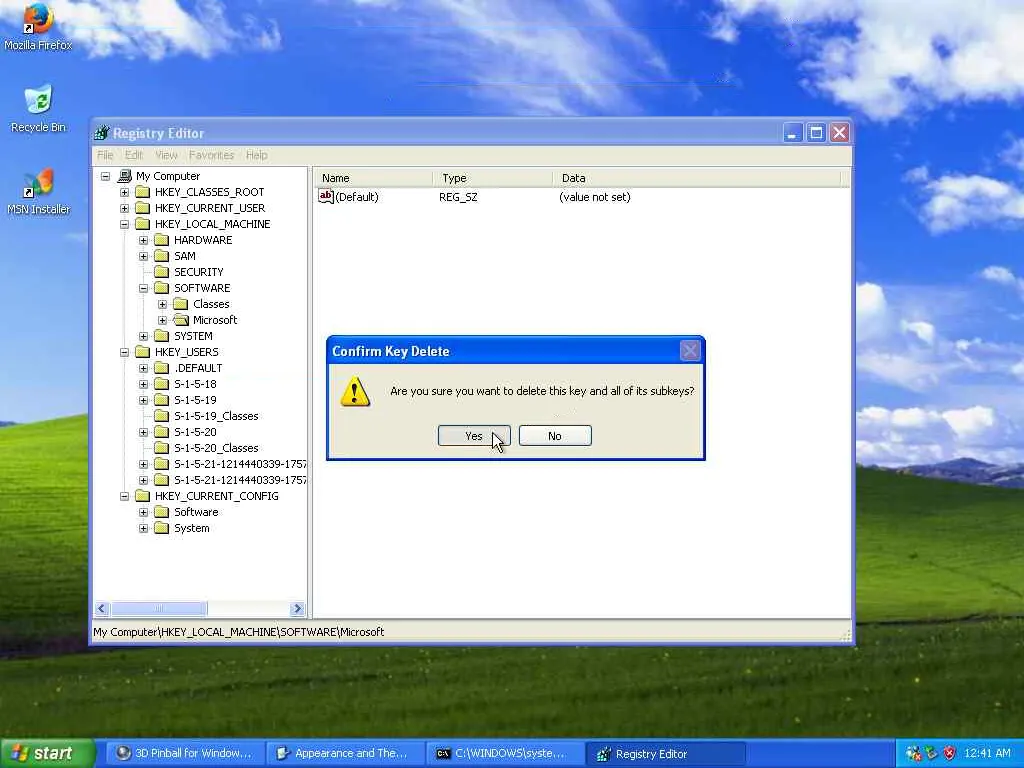Open the Recycle Bin desktop icon
Image resolution: width=1024 pixels, height=768 pixels.
click(x=38, y=108)
